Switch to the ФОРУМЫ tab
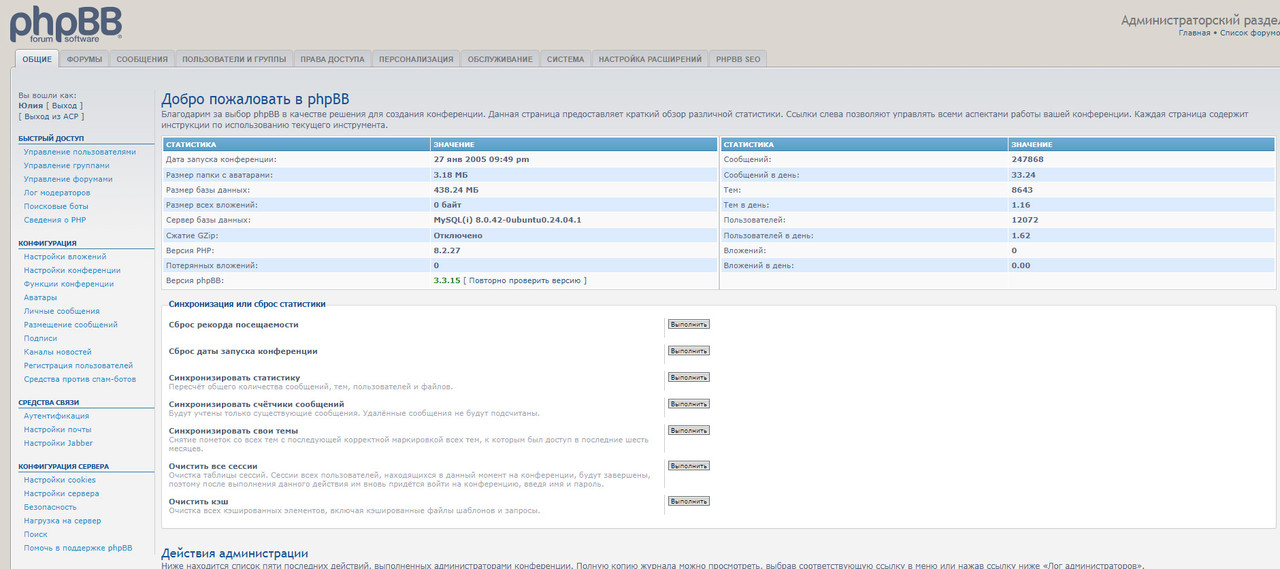The image size is (1280, 569). coord(85,59)
